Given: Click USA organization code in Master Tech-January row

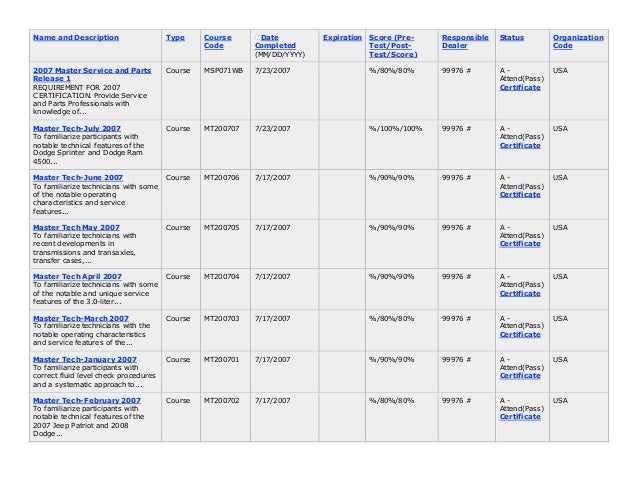Looking at the screenshot, I should coord(560,360).
